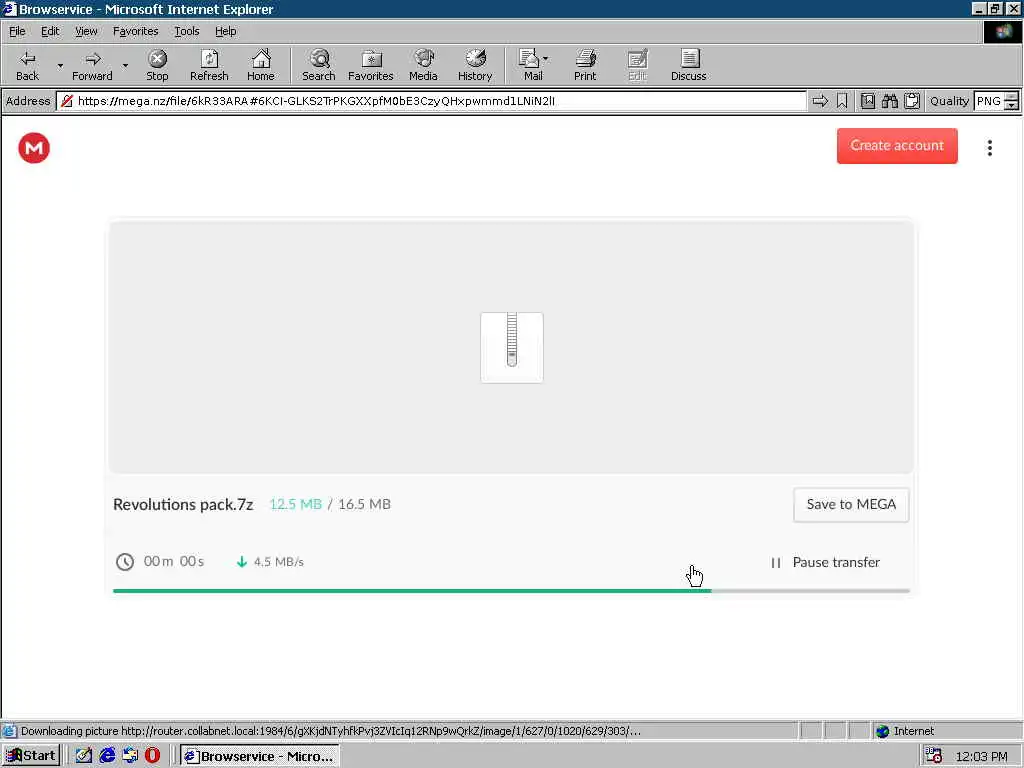This screenshot has width=1024, height=768.
Task: Click the green download arrow icon
Action: 242,562
